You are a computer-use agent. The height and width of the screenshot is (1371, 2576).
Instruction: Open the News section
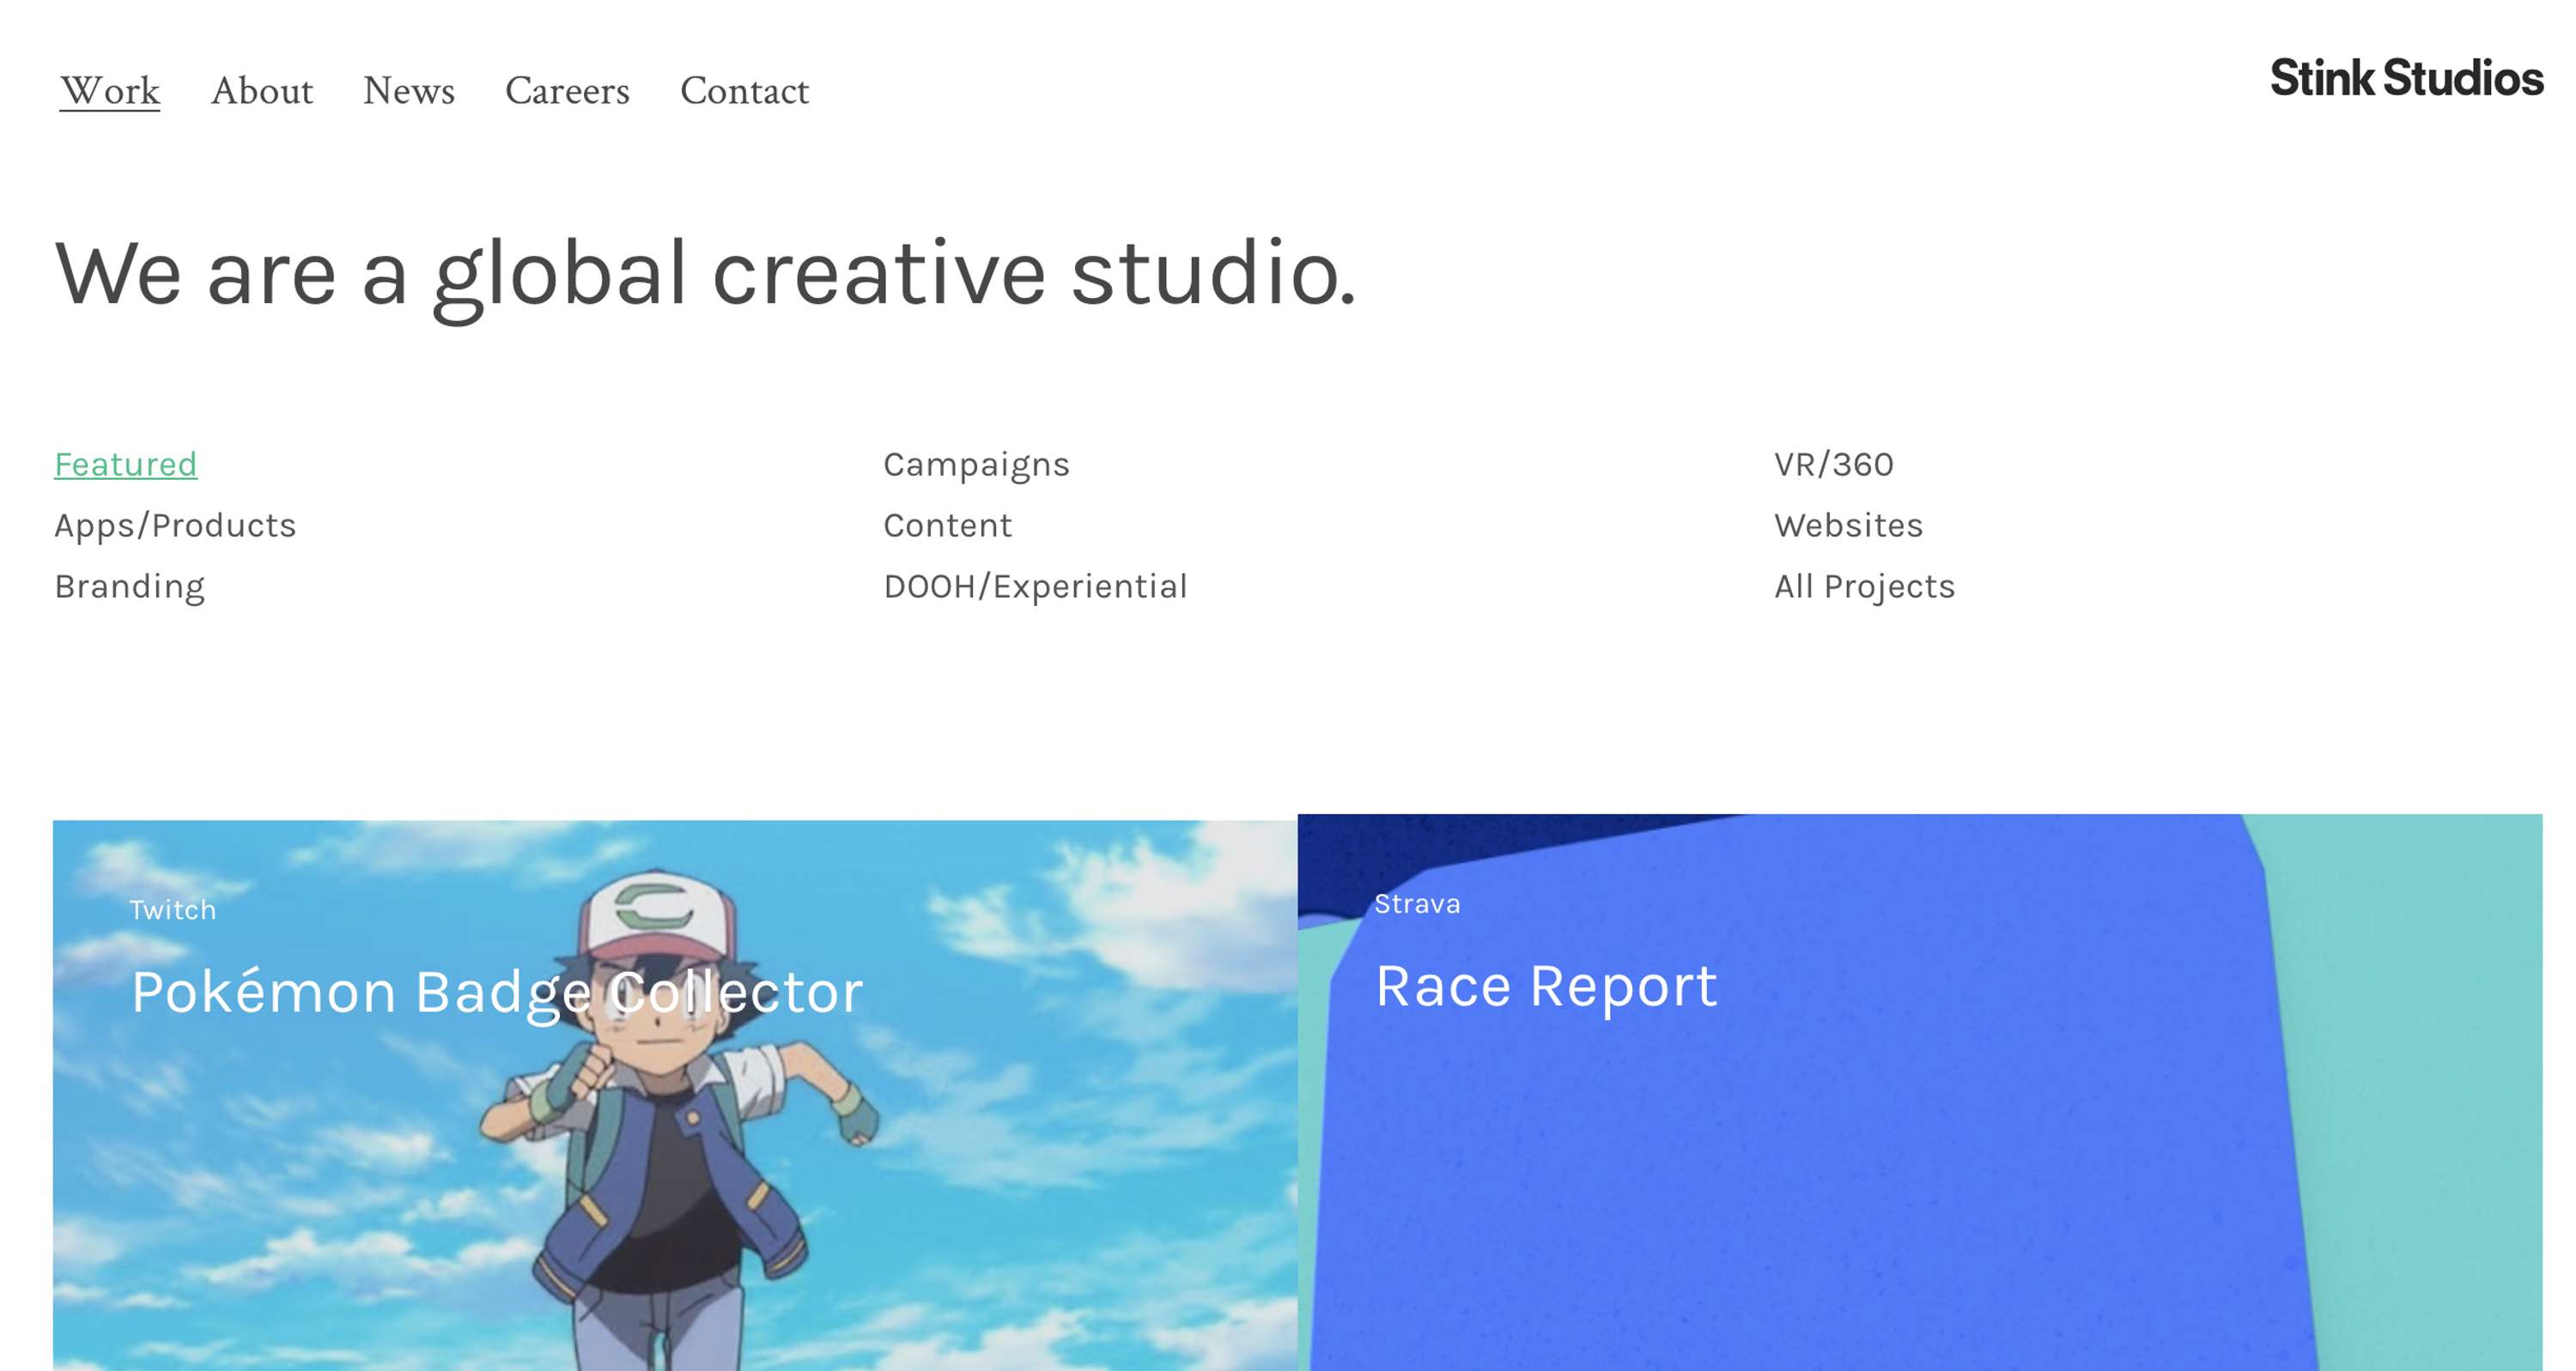(408, 91)
